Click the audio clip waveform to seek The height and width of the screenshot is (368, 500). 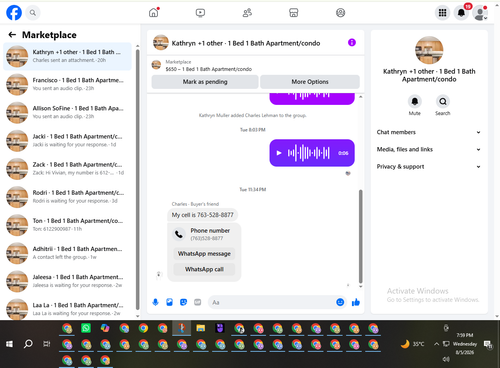(x=309, y=153)
